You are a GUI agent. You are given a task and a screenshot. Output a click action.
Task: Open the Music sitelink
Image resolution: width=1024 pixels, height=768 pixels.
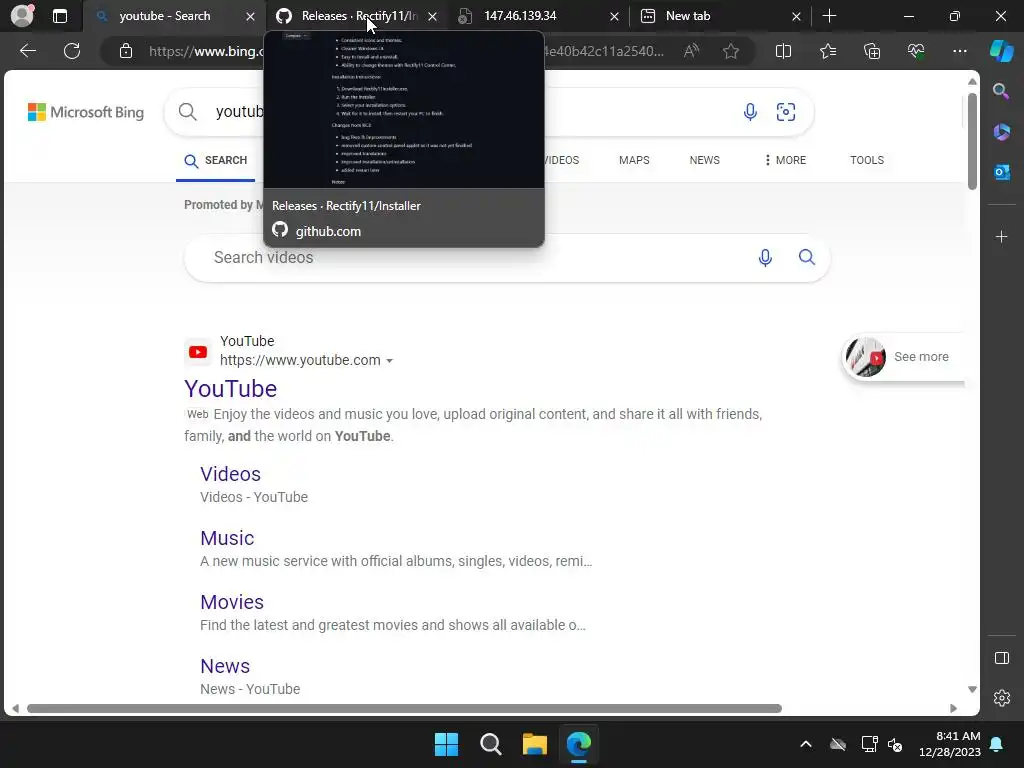click(227, 538)
